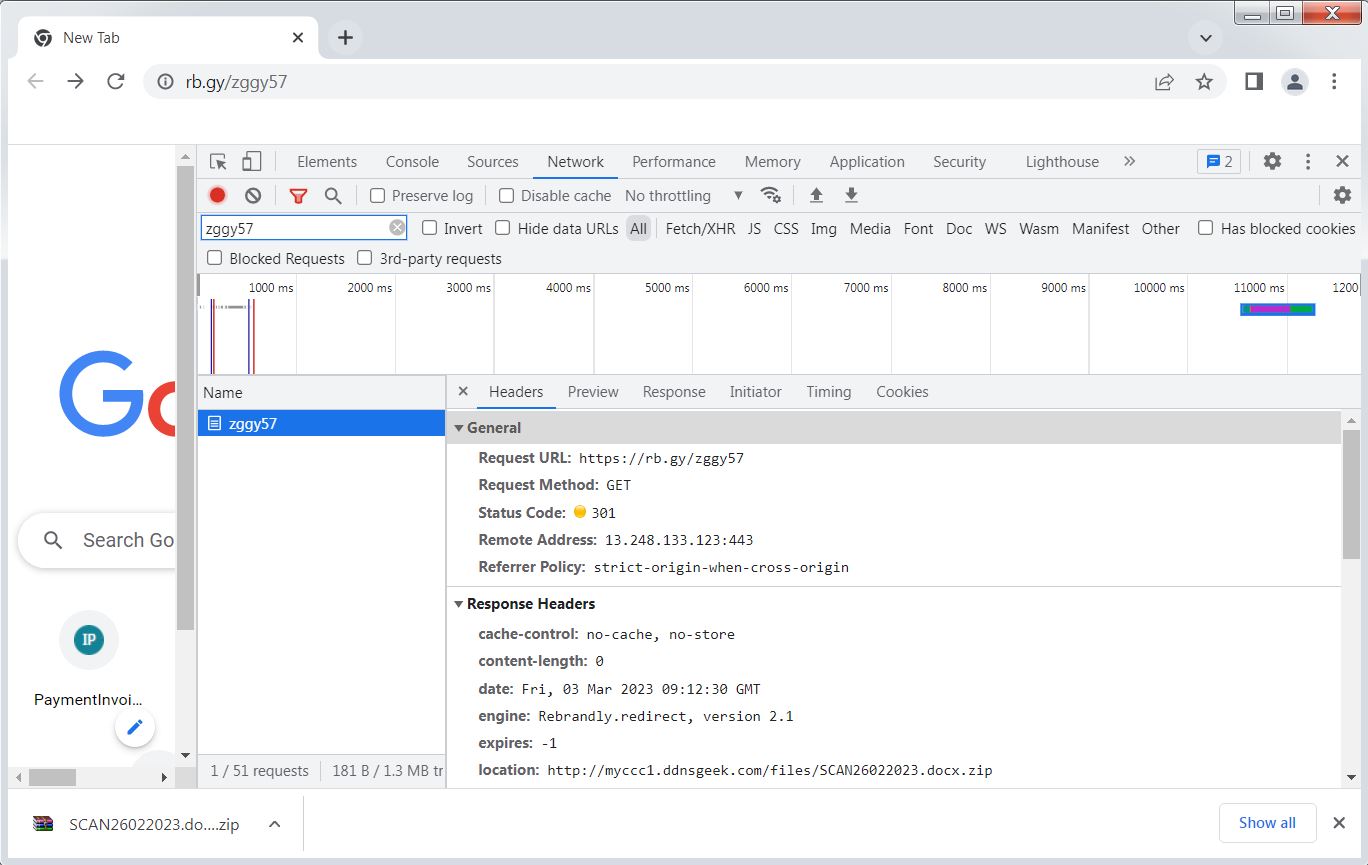1368x865 pixels.
Task: Filter requests by Fetch/XHR type
Action: pyautogui.click(x=700, y=229)
